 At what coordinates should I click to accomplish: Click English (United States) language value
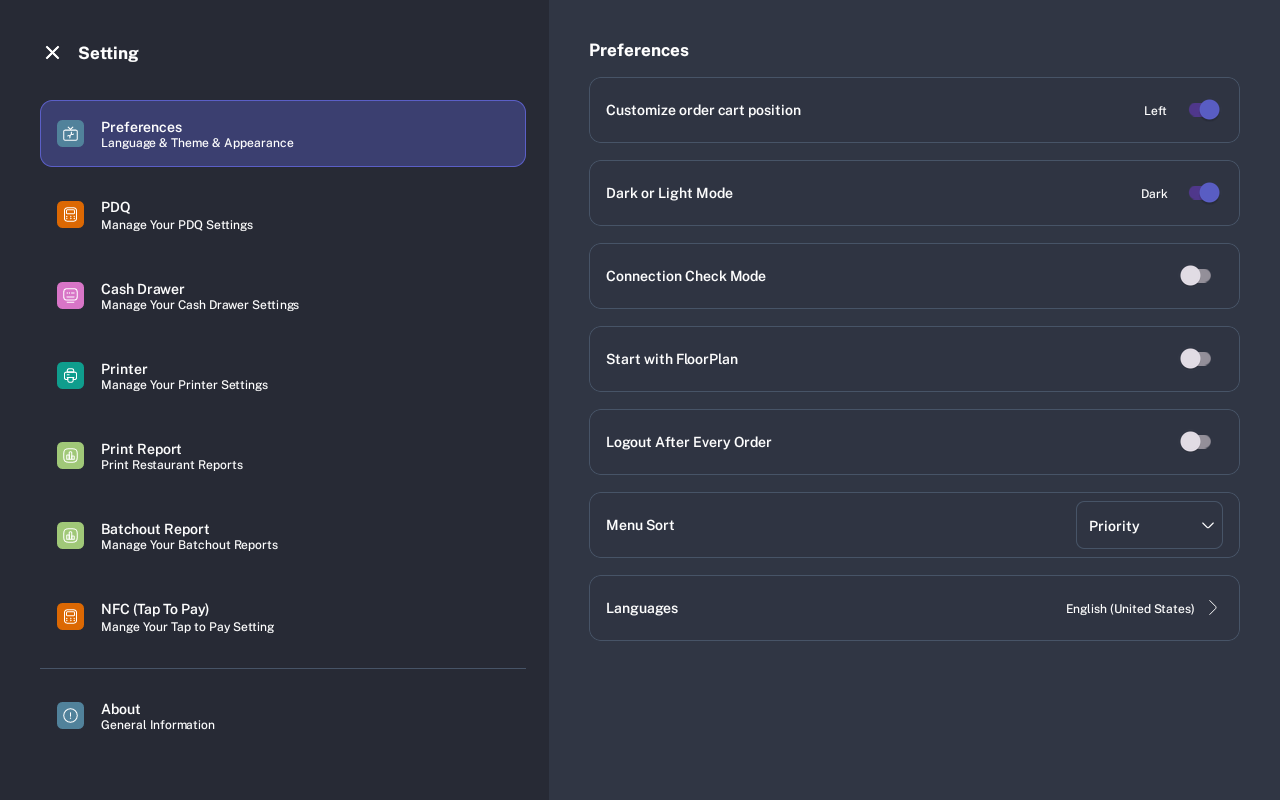pyautogui.click(x=1130, y=608)
